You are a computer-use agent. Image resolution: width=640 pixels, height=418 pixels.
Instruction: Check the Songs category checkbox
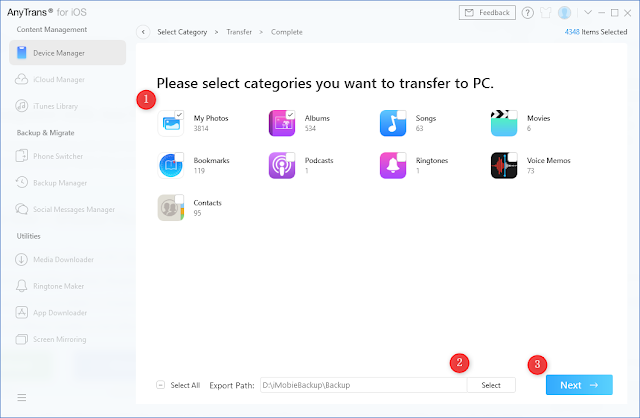[401, 115]
